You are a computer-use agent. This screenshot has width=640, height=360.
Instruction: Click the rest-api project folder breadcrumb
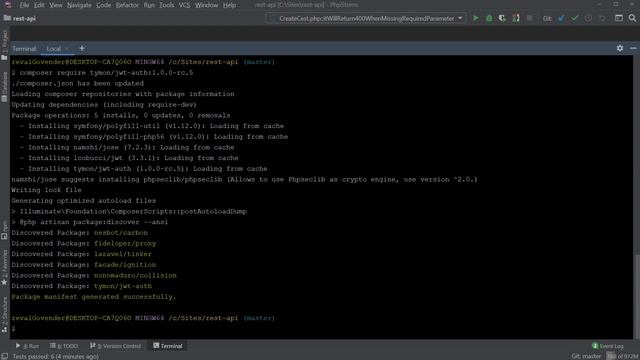pyautogui.click(x=20, y=18)
